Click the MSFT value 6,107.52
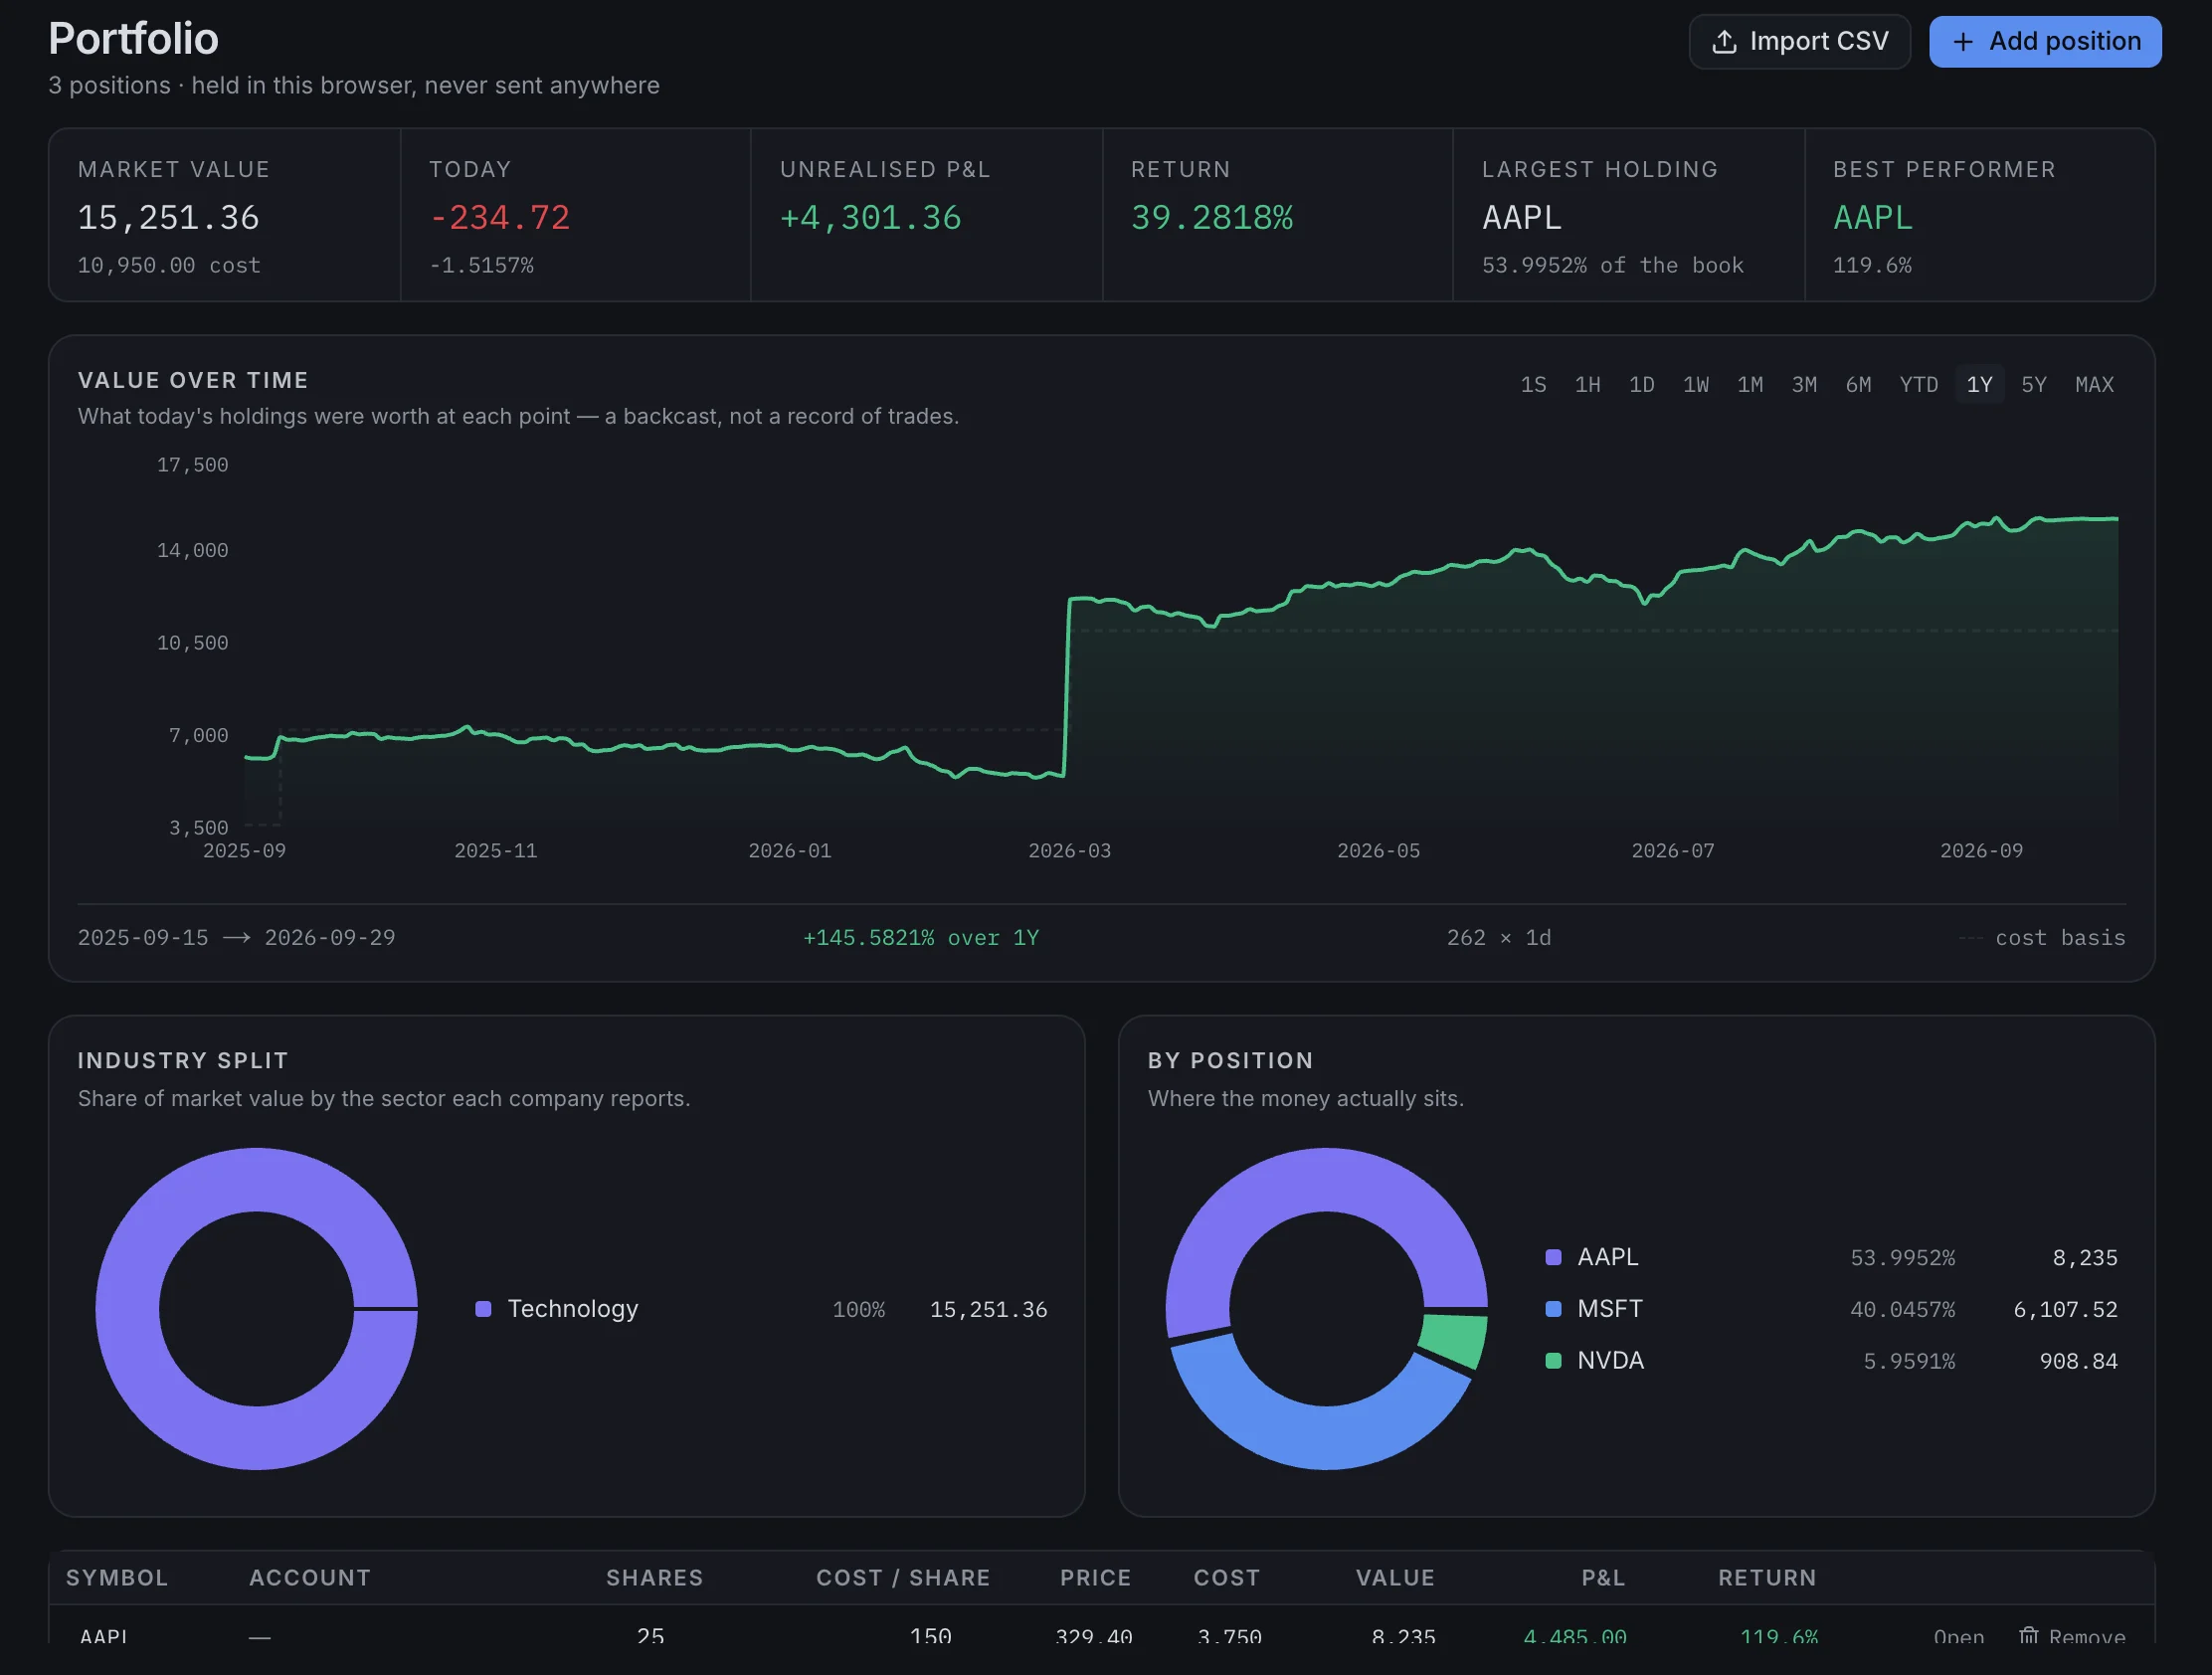 (x=2065, y=1310)
